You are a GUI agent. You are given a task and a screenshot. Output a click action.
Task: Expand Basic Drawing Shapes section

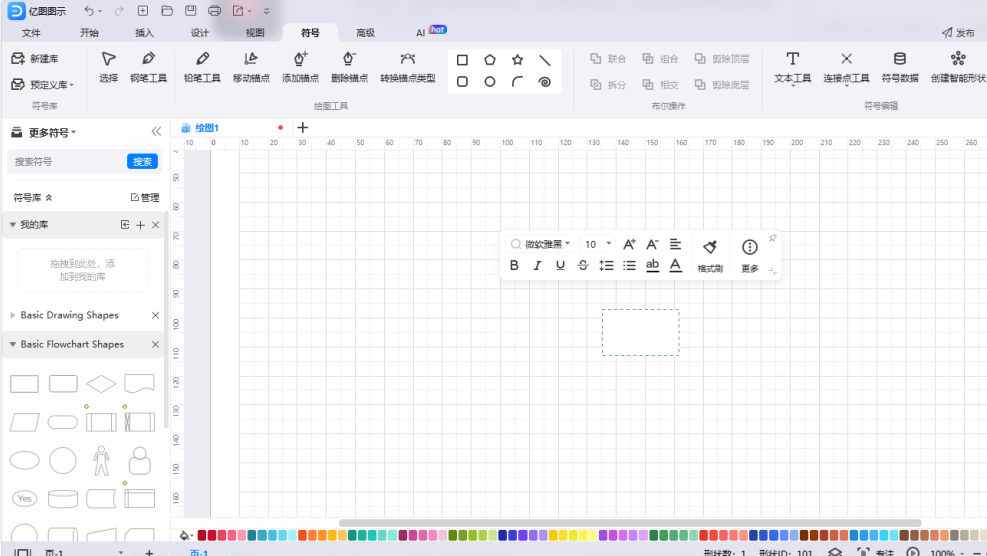point(13,315)
